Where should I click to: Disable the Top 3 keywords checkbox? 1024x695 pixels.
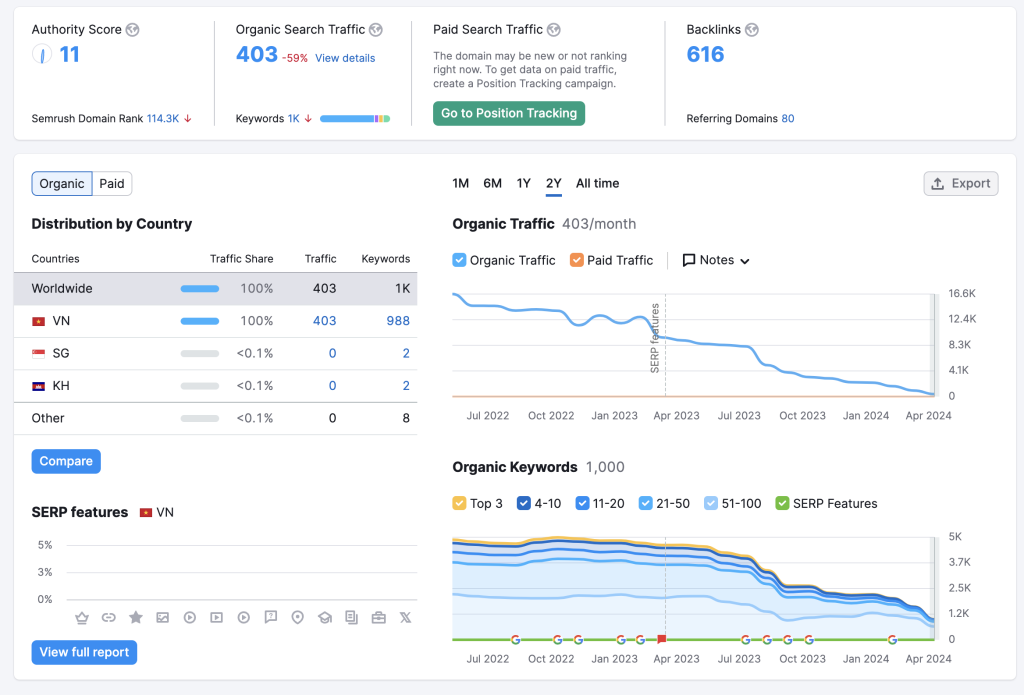point(460,504)
